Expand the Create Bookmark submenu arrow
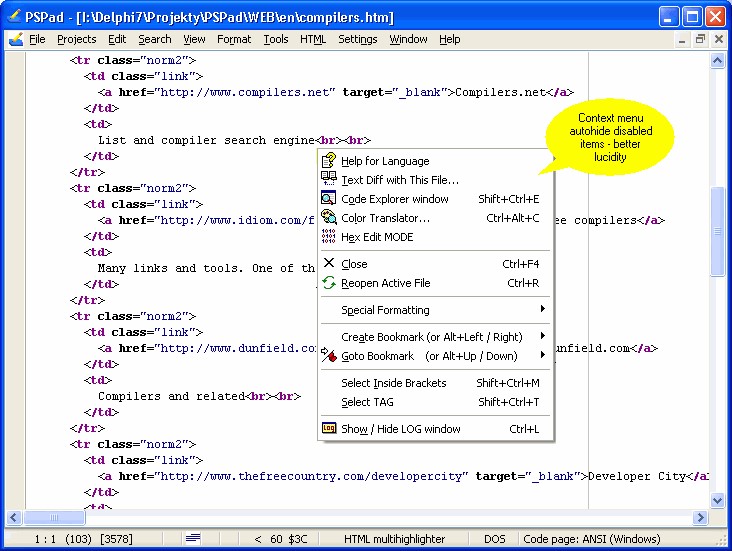Viewport: 732px width, 551px height. point(543,337)
